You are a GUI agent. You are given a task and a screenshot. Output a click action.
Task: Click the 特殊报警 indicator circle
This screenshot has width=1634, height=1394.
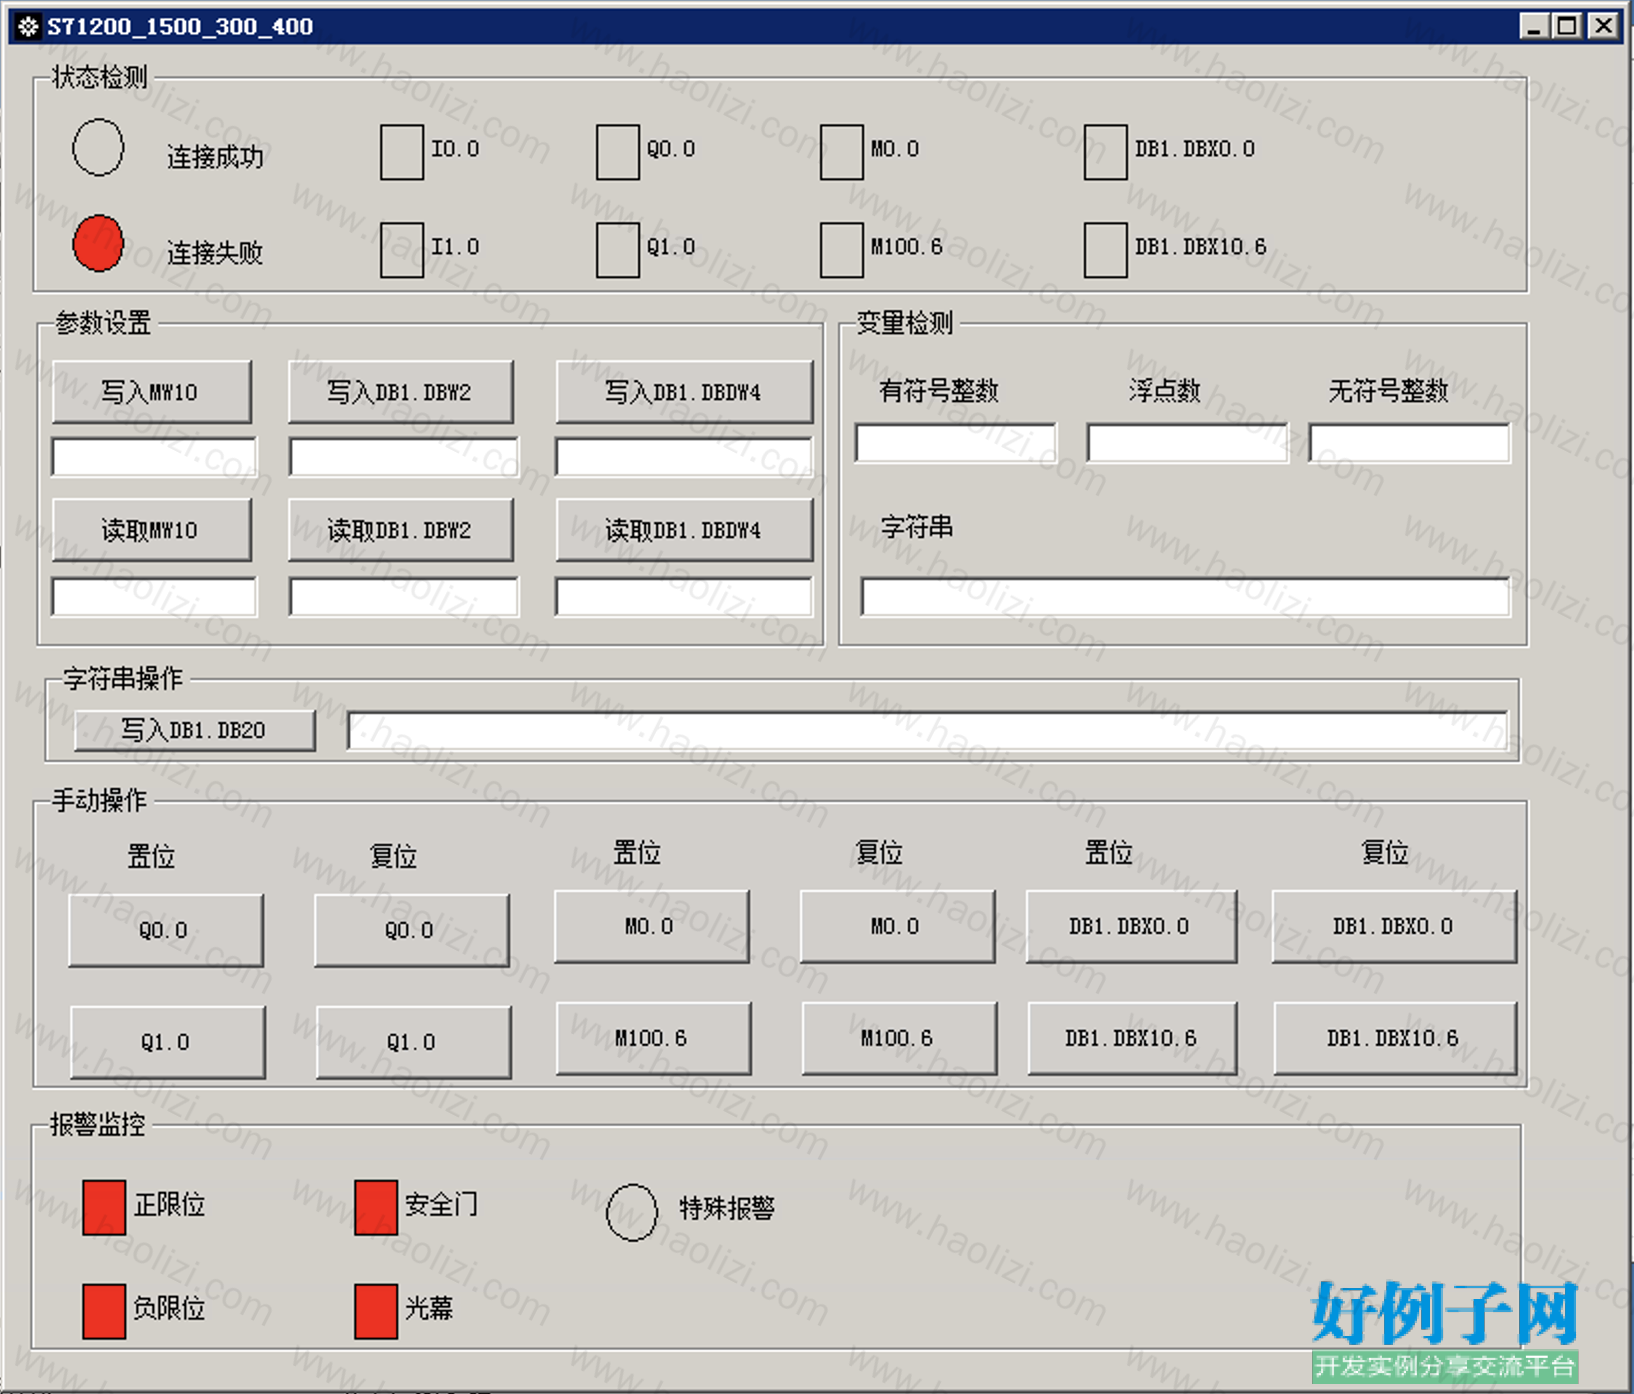coord(632,1212)
